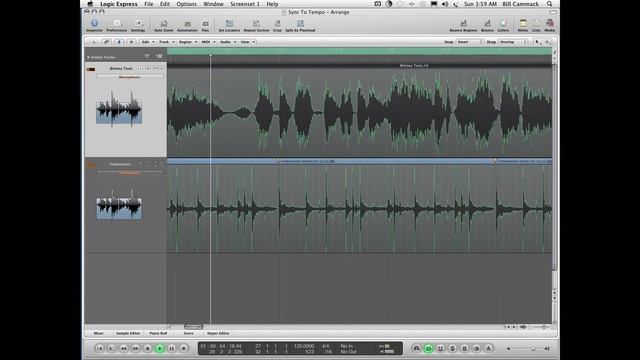
Task: Enable Flex view from the toolbar
Action: tap(205, 25)
